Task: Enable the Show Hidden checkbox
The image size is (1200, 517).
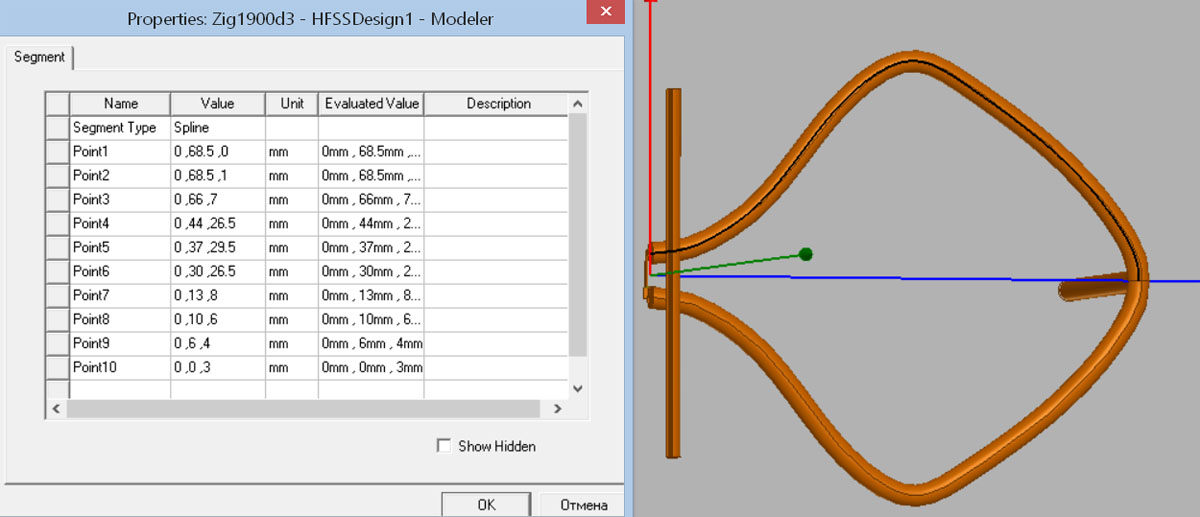Action: pyautogui.click(x=444, y=446)
